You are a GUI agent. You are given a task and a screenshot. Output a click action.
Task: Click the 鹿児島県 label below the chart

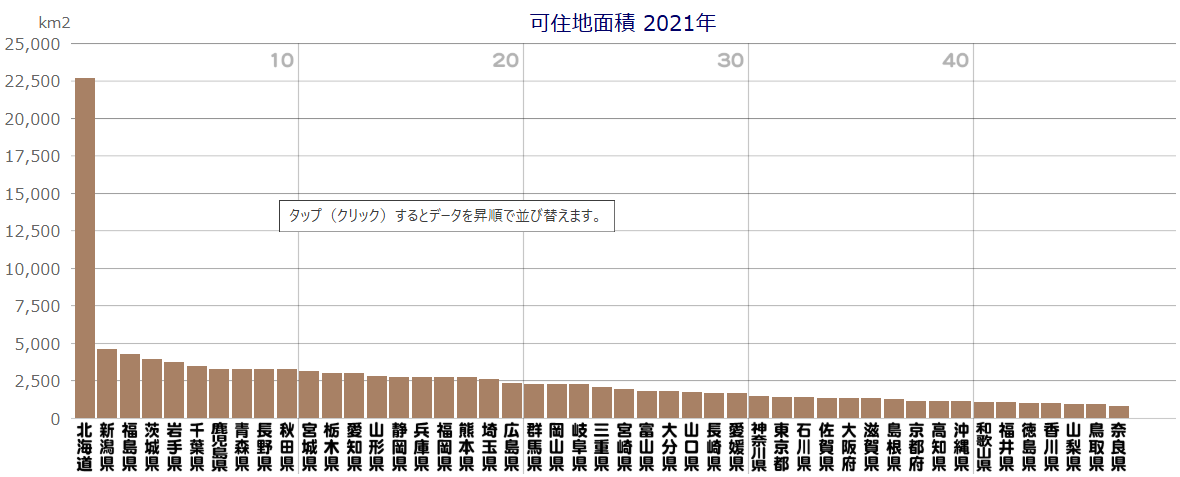[220, 447]
